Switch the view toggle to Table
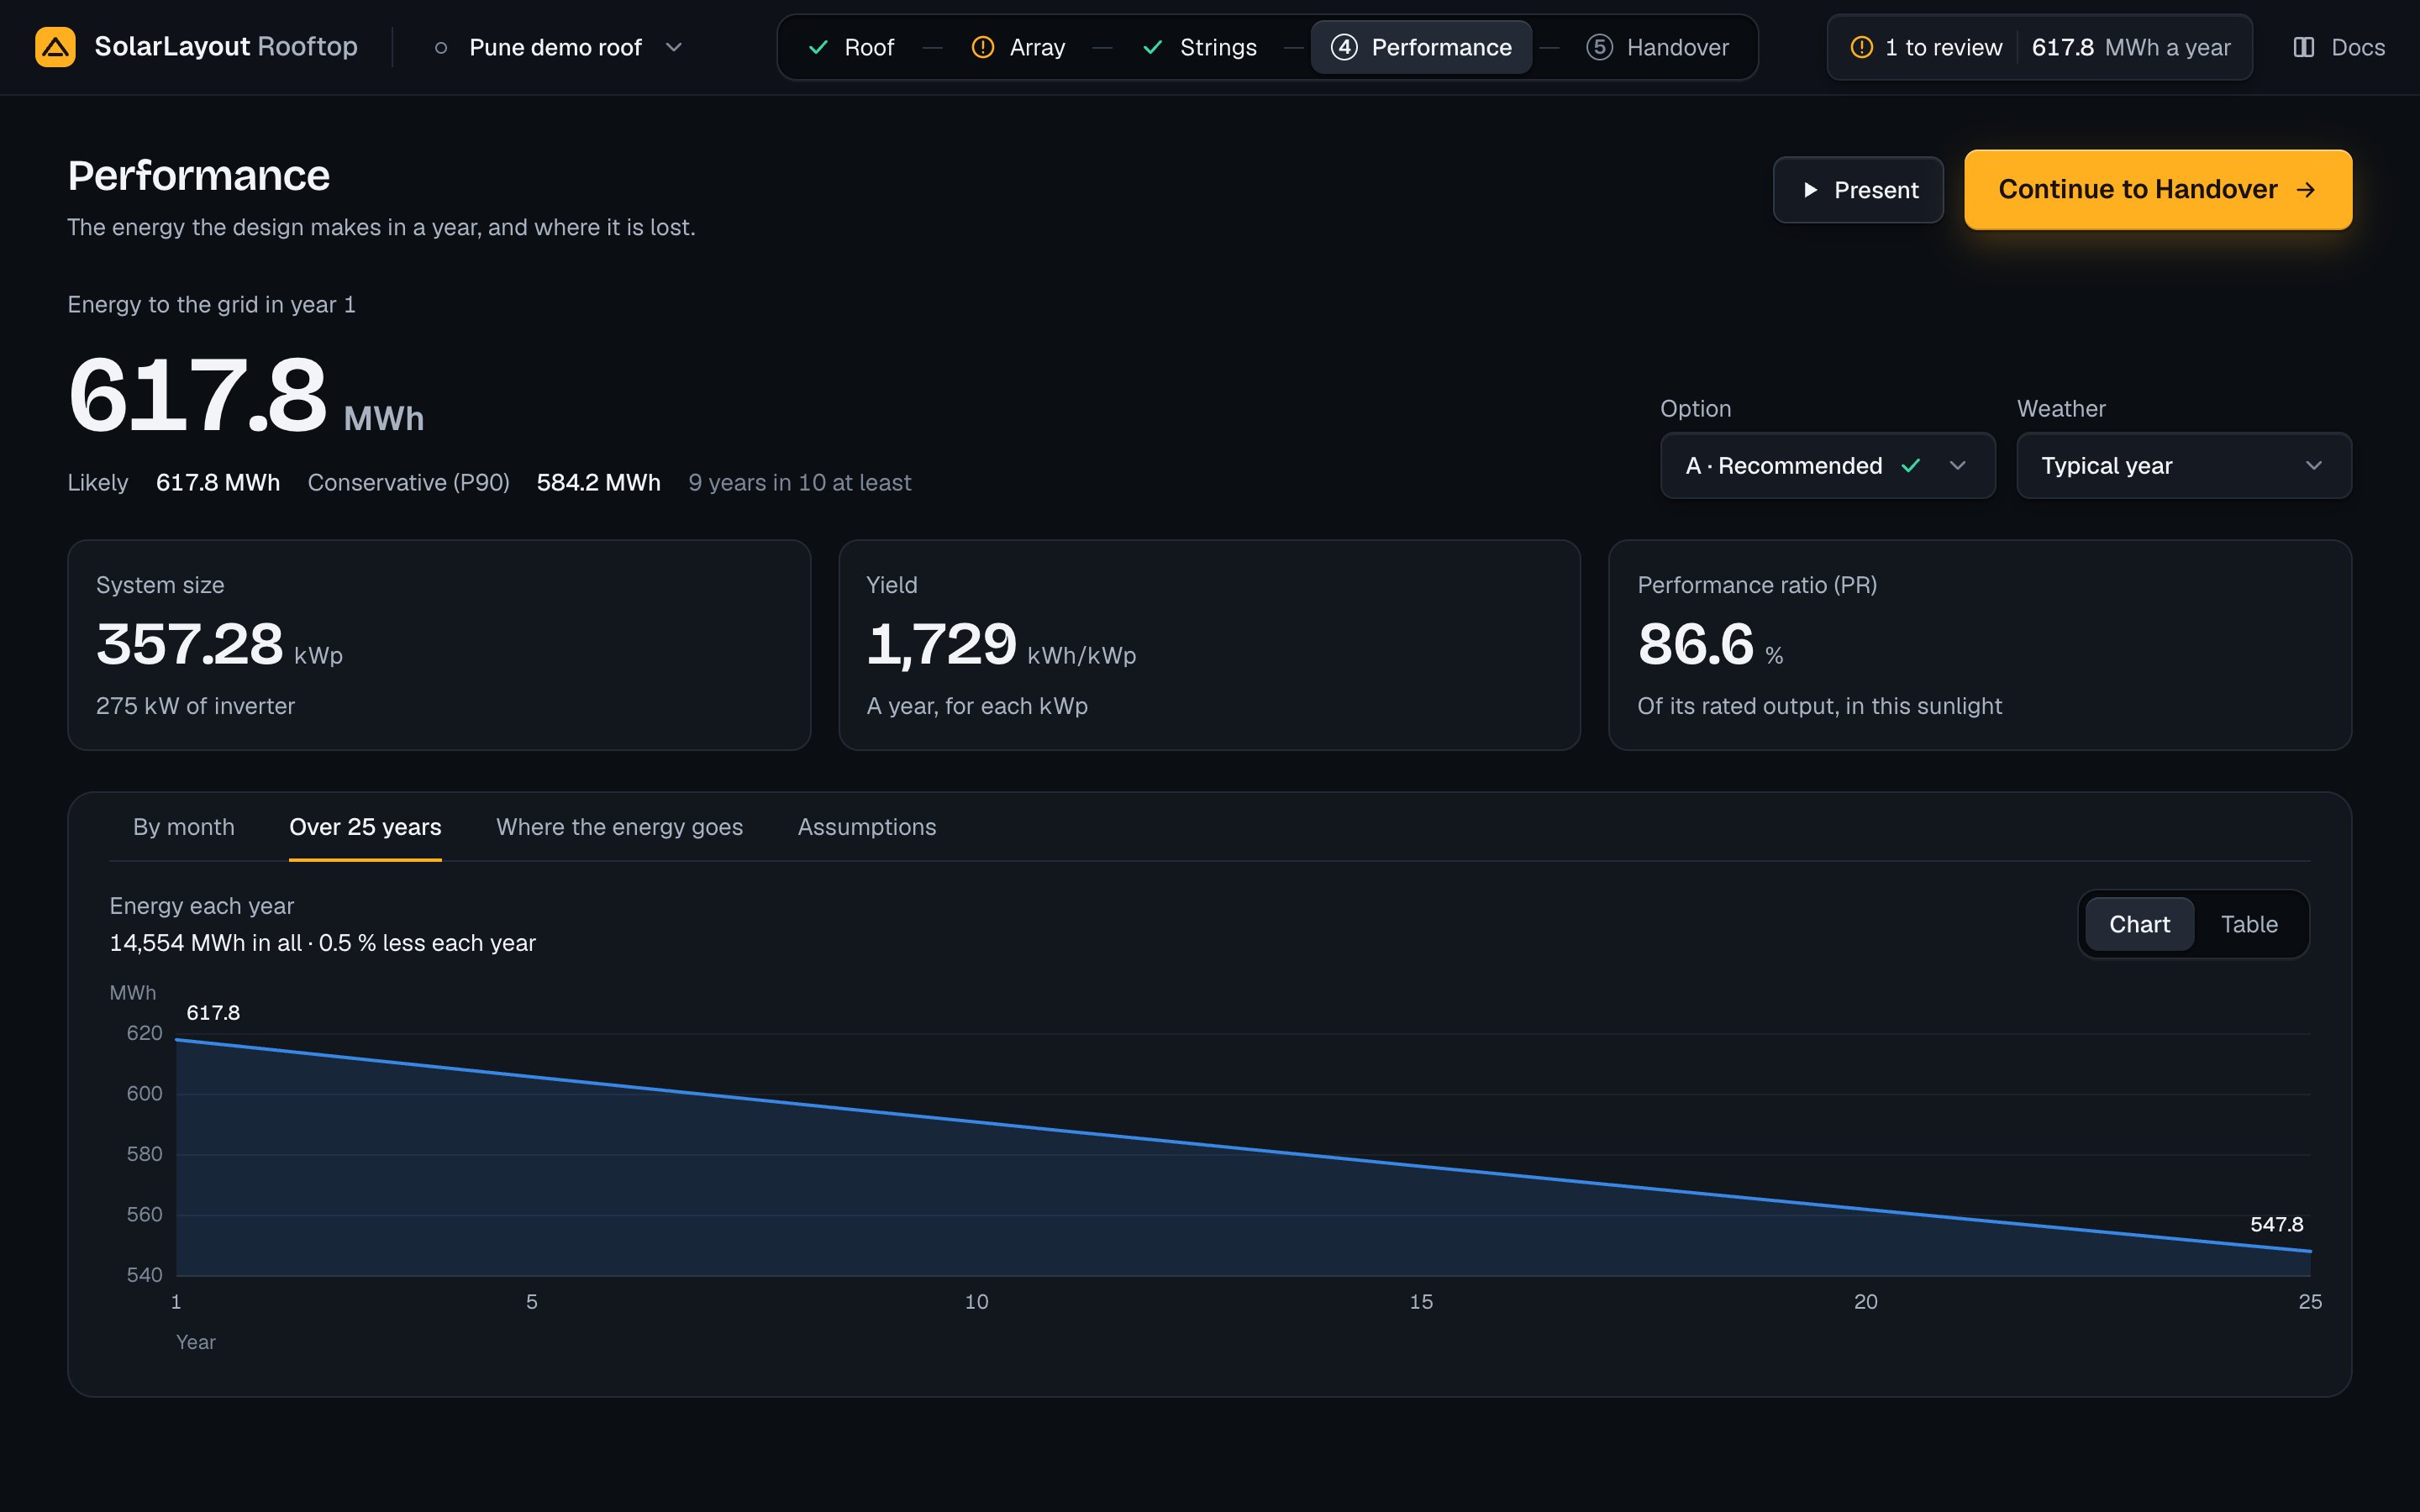Viewport: 2420px width, 1512px height. (x=2249, y=924)
